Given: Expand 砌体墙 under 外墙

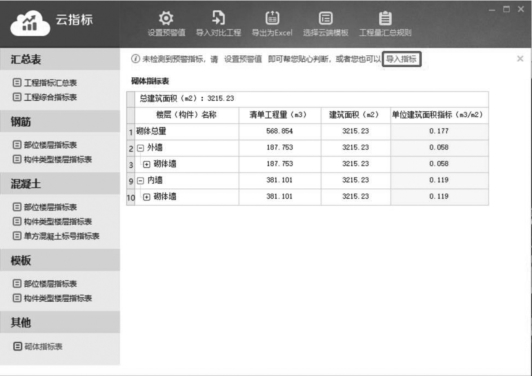Looking at the screenshot, I should pyautogui.click(x=147, y=164).
